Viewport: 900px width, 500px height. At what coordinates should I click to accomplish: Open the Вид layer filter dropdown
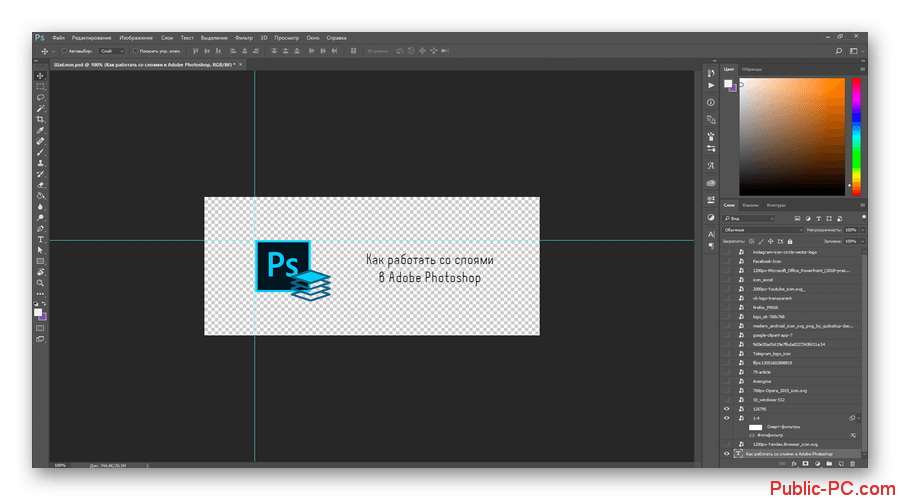coord(749,219)
